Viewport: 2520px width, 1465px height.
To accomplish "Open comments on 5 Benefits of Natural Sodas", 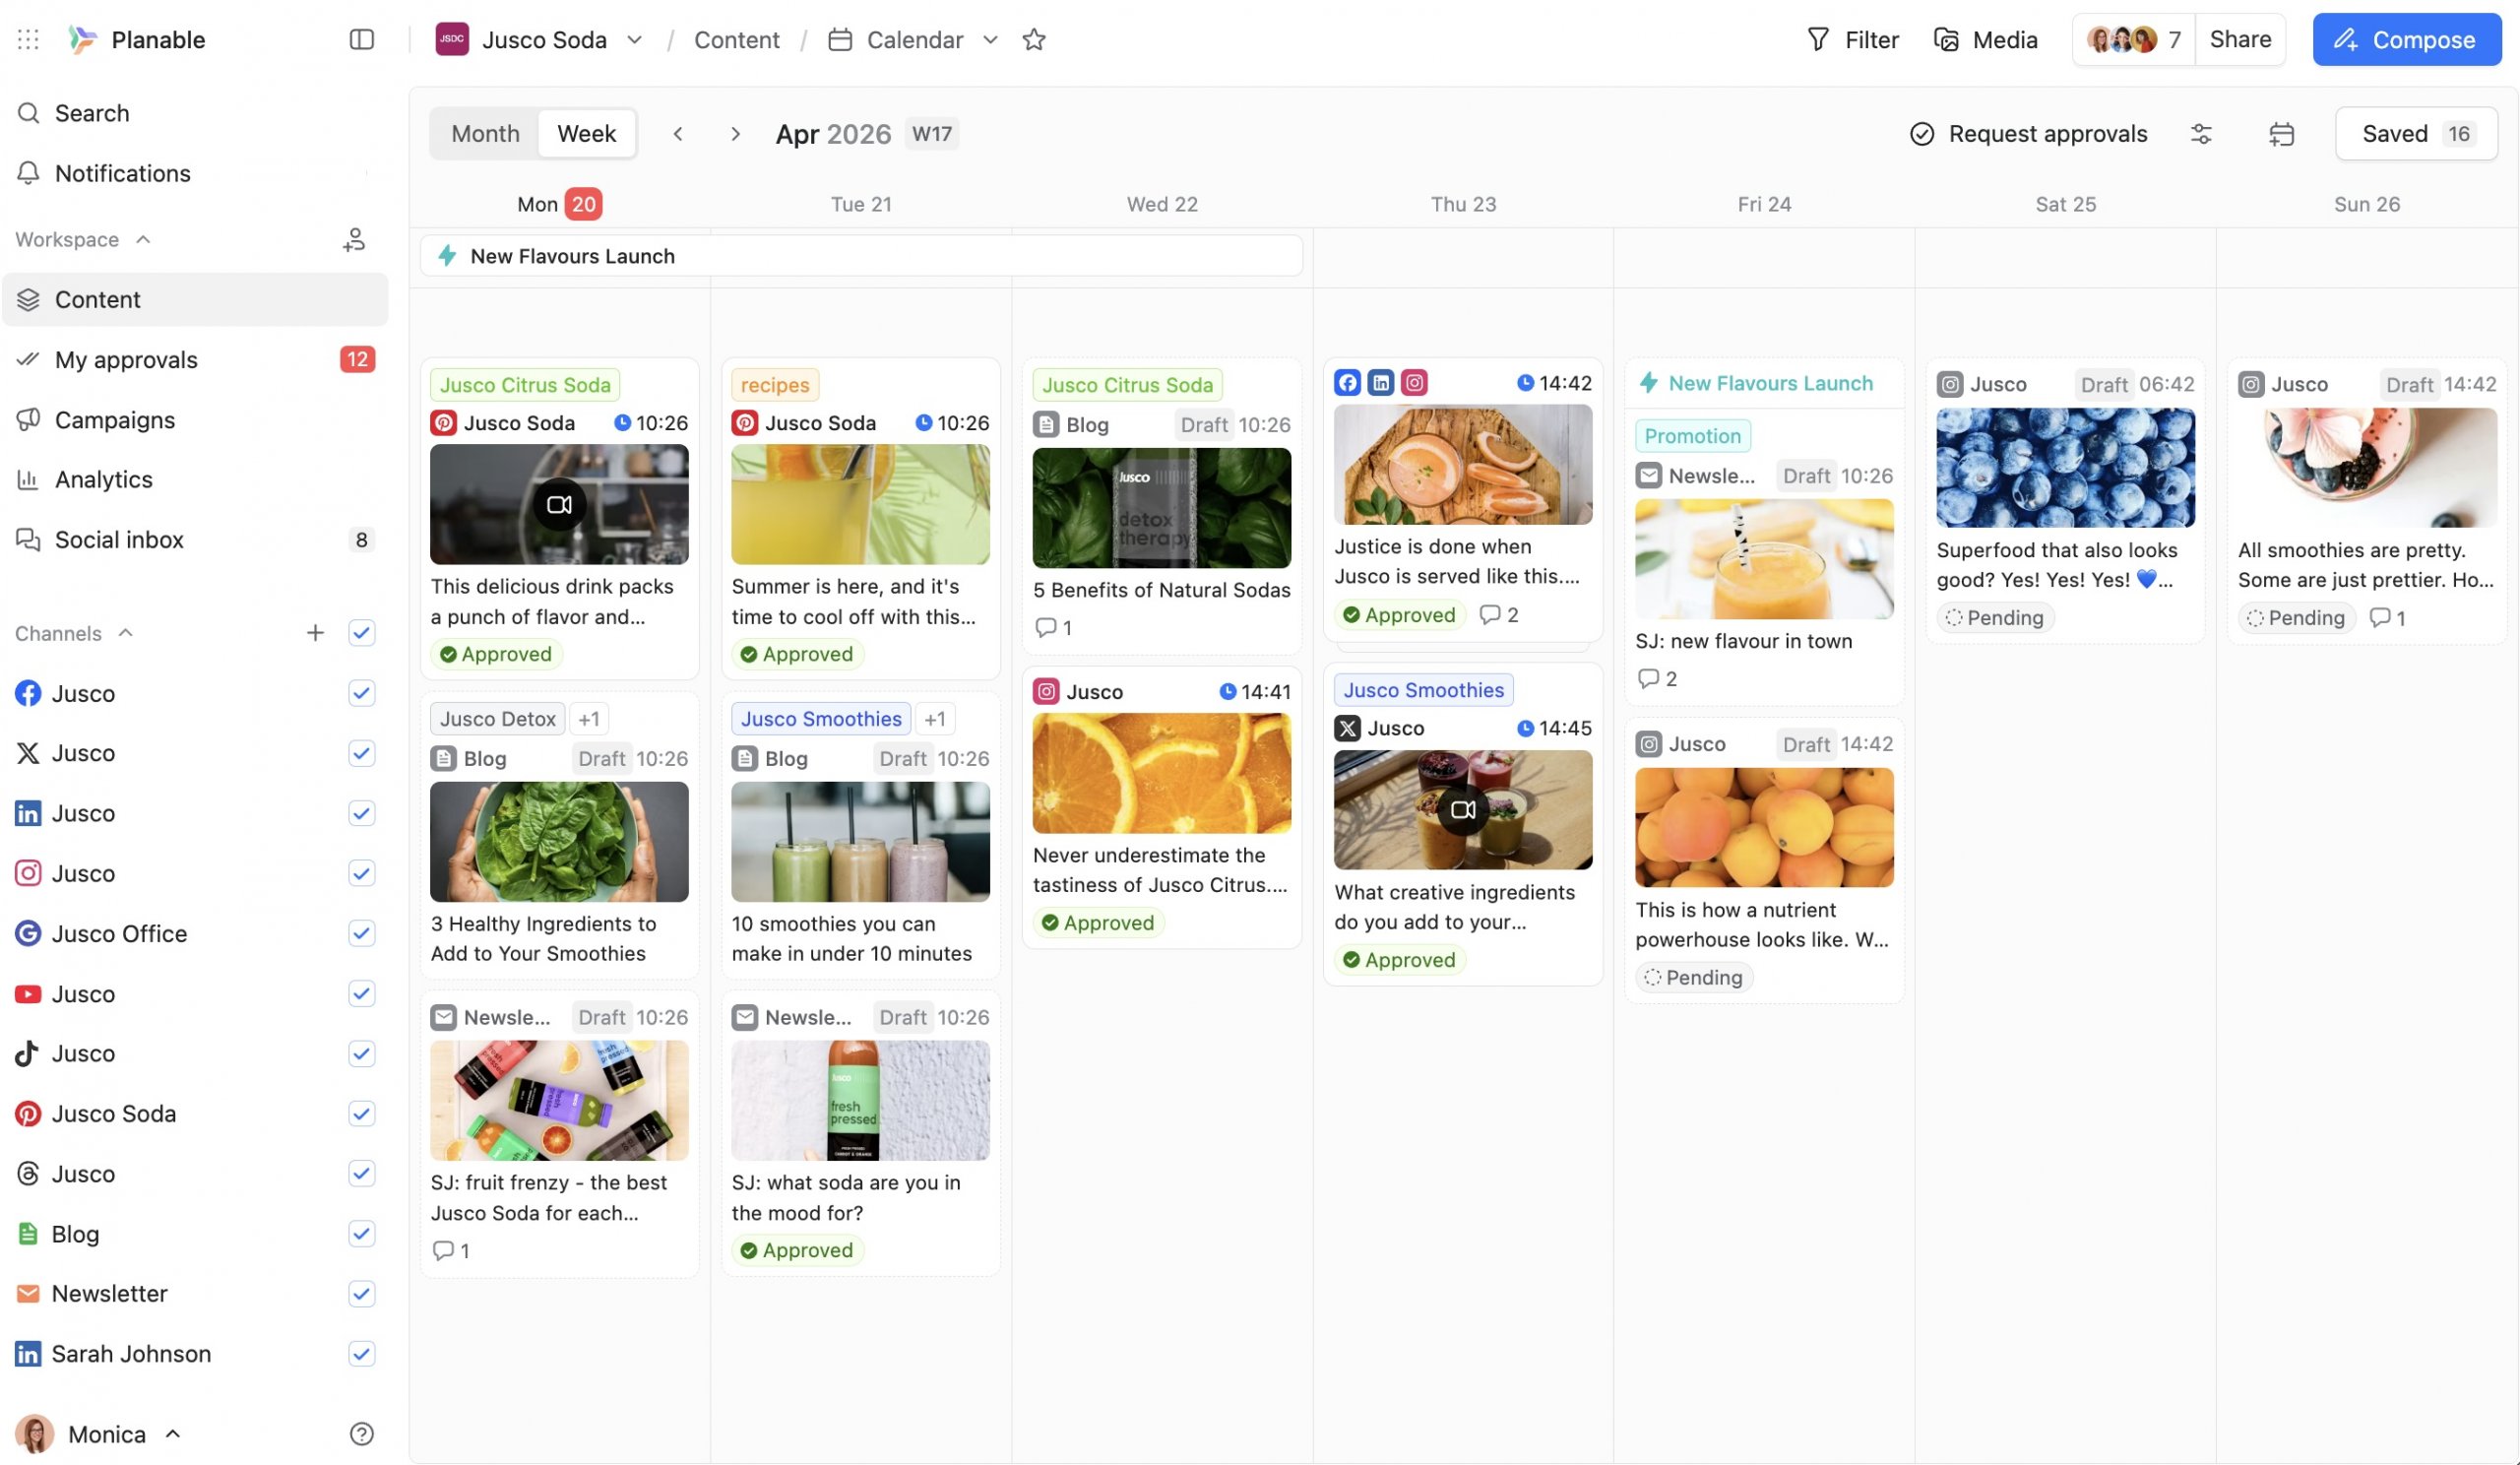I will click(x=1053, y=627).
